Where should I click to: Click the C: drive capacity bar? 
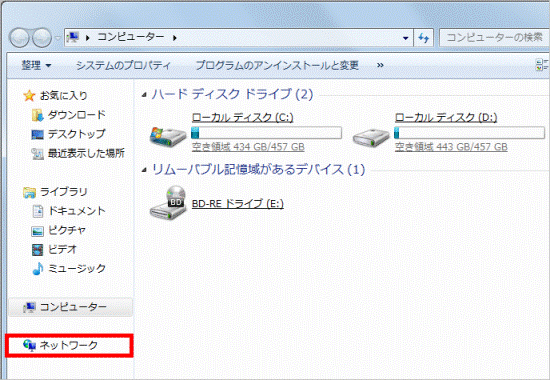(x=267, y=133)
